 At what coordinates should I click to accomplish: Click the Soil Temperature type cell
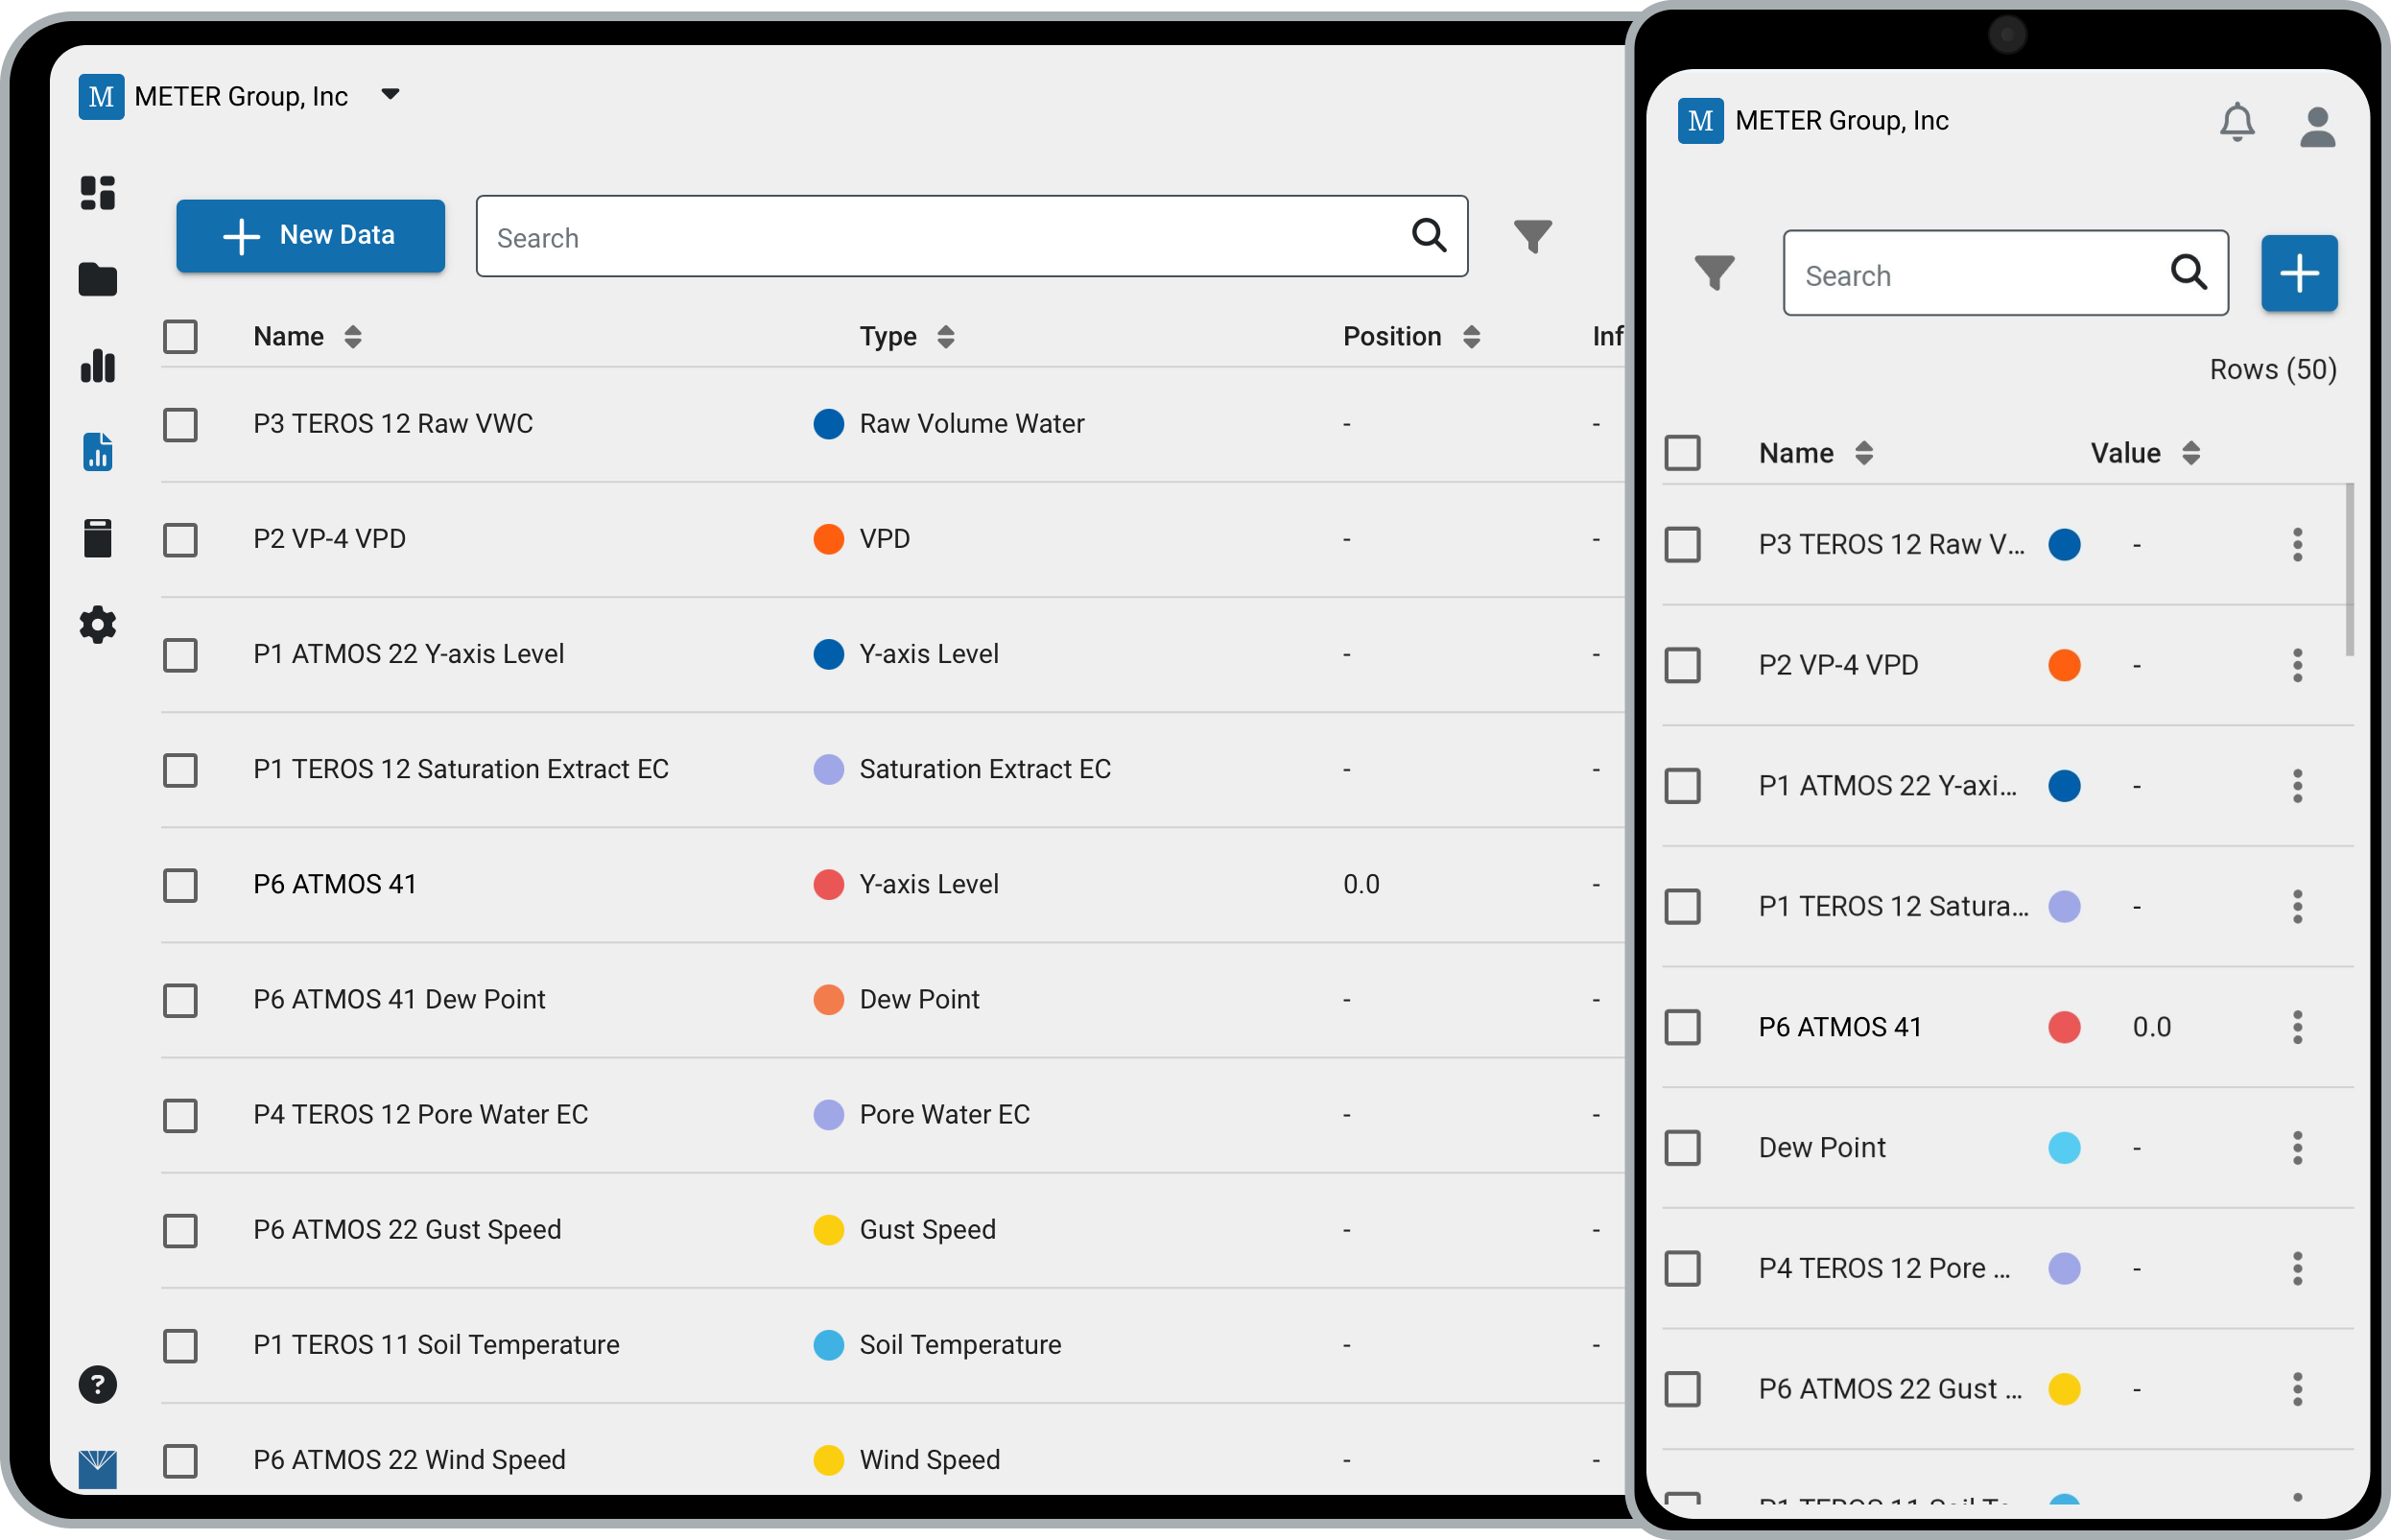click(960, 1345)
